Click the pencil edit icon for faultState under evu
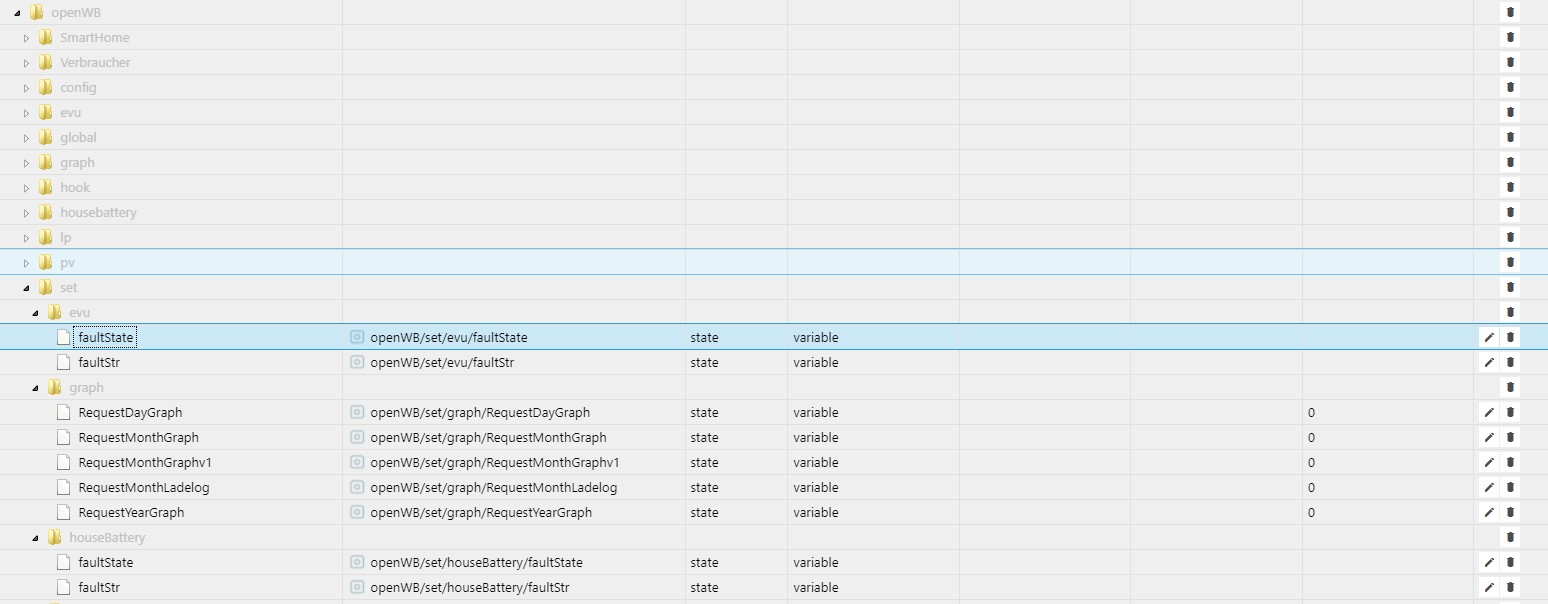This screenshot has width=1548, height=604. pyautogui.click(x=1489, y=338)
